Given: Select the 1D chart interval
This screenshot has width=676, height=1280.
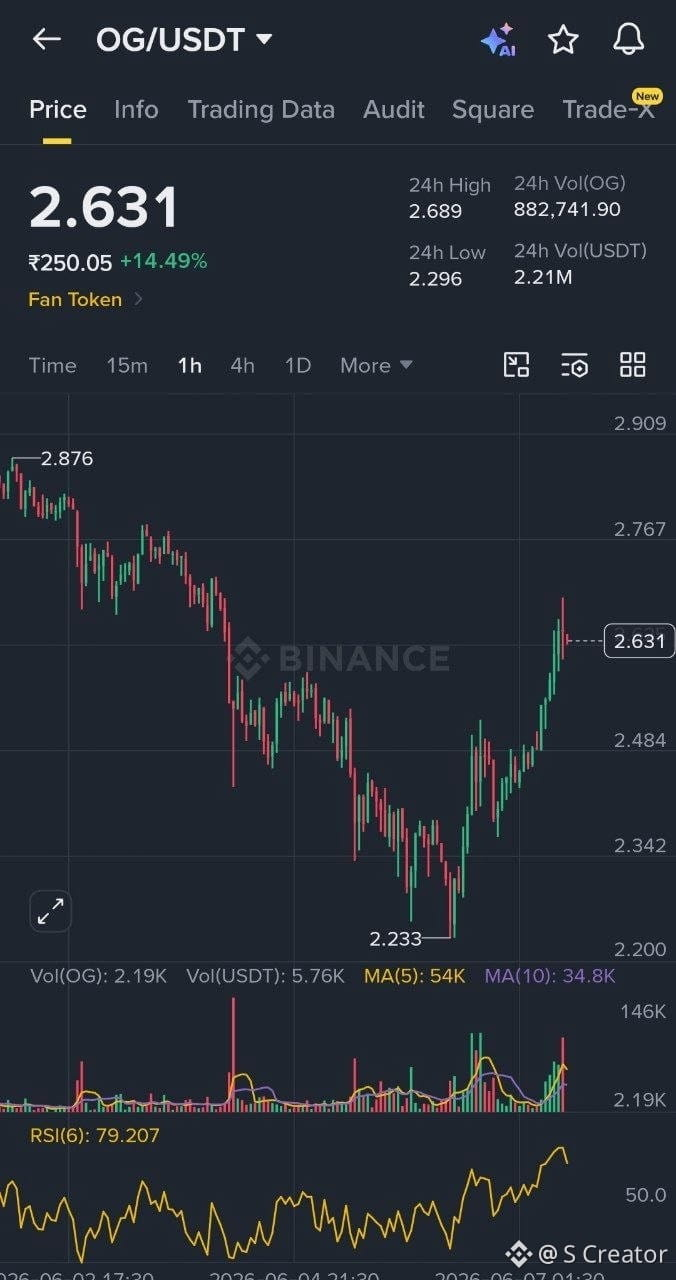Looking at the screenshot, I should [298, 365].
